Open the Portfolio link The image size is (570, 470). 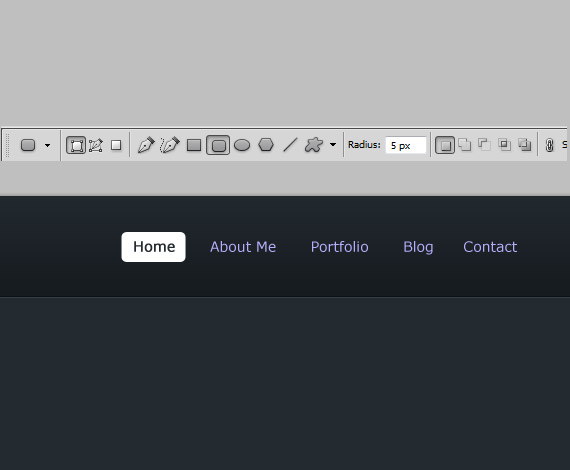point(340,247)
